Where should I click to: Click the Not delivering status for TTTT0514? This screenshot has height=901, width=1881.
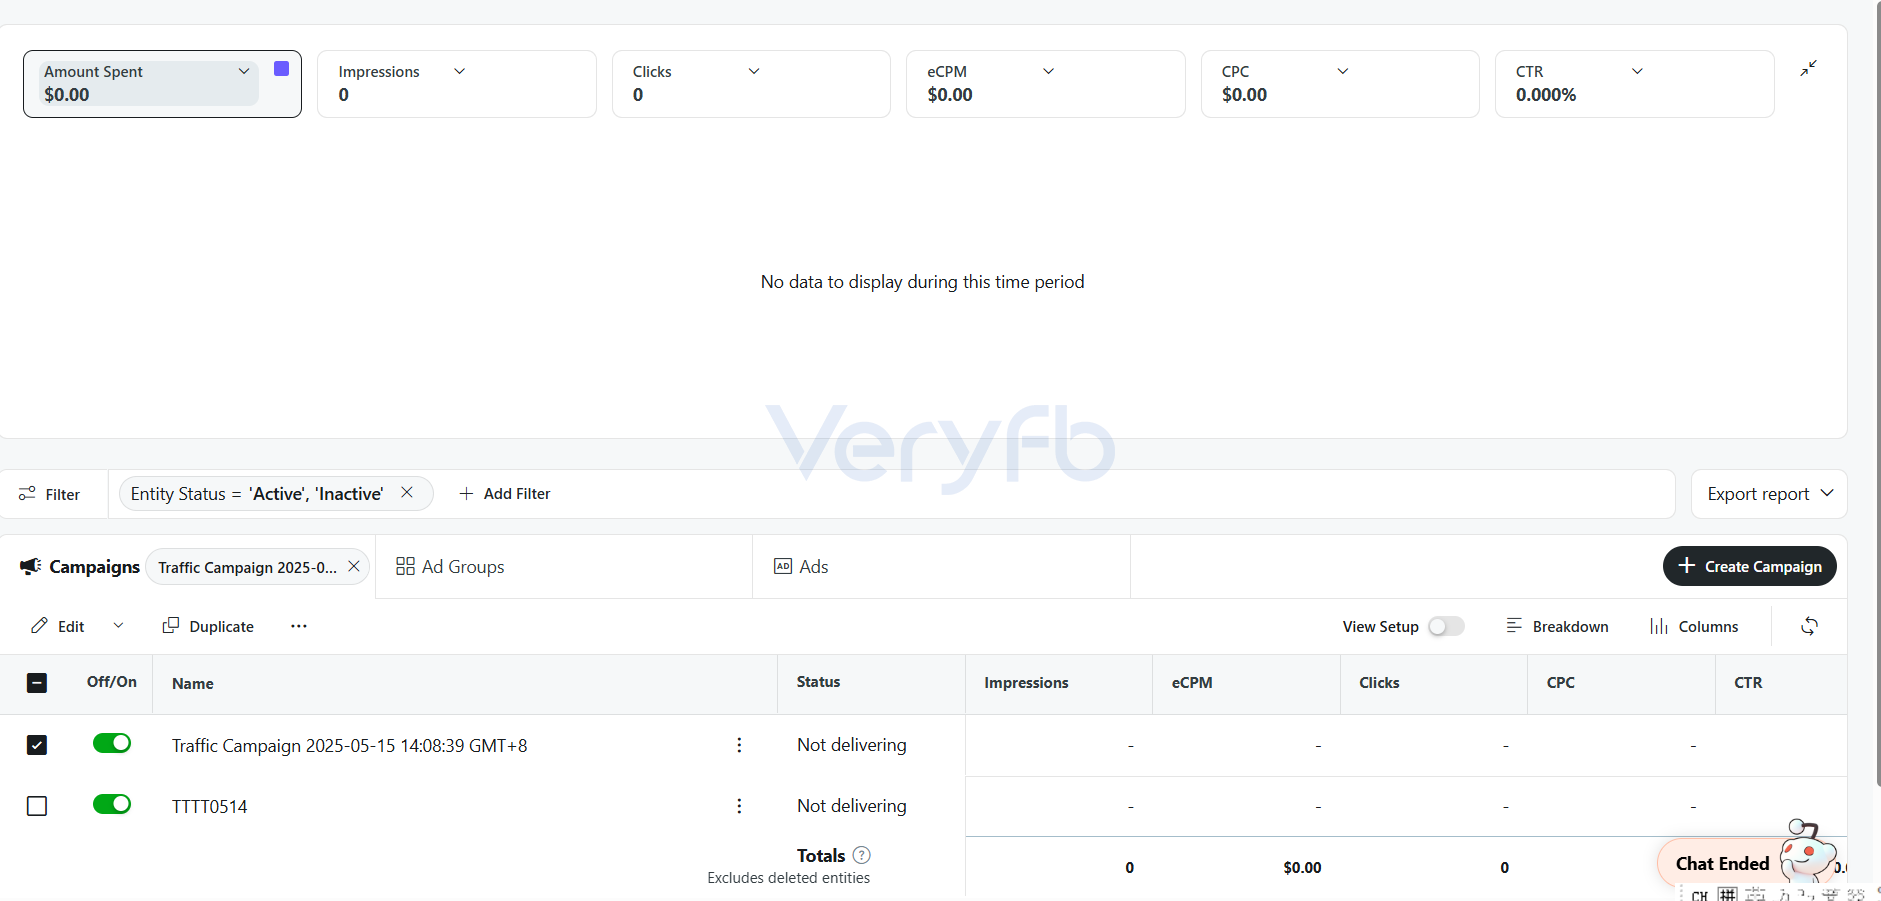click(x=852, y=806)
